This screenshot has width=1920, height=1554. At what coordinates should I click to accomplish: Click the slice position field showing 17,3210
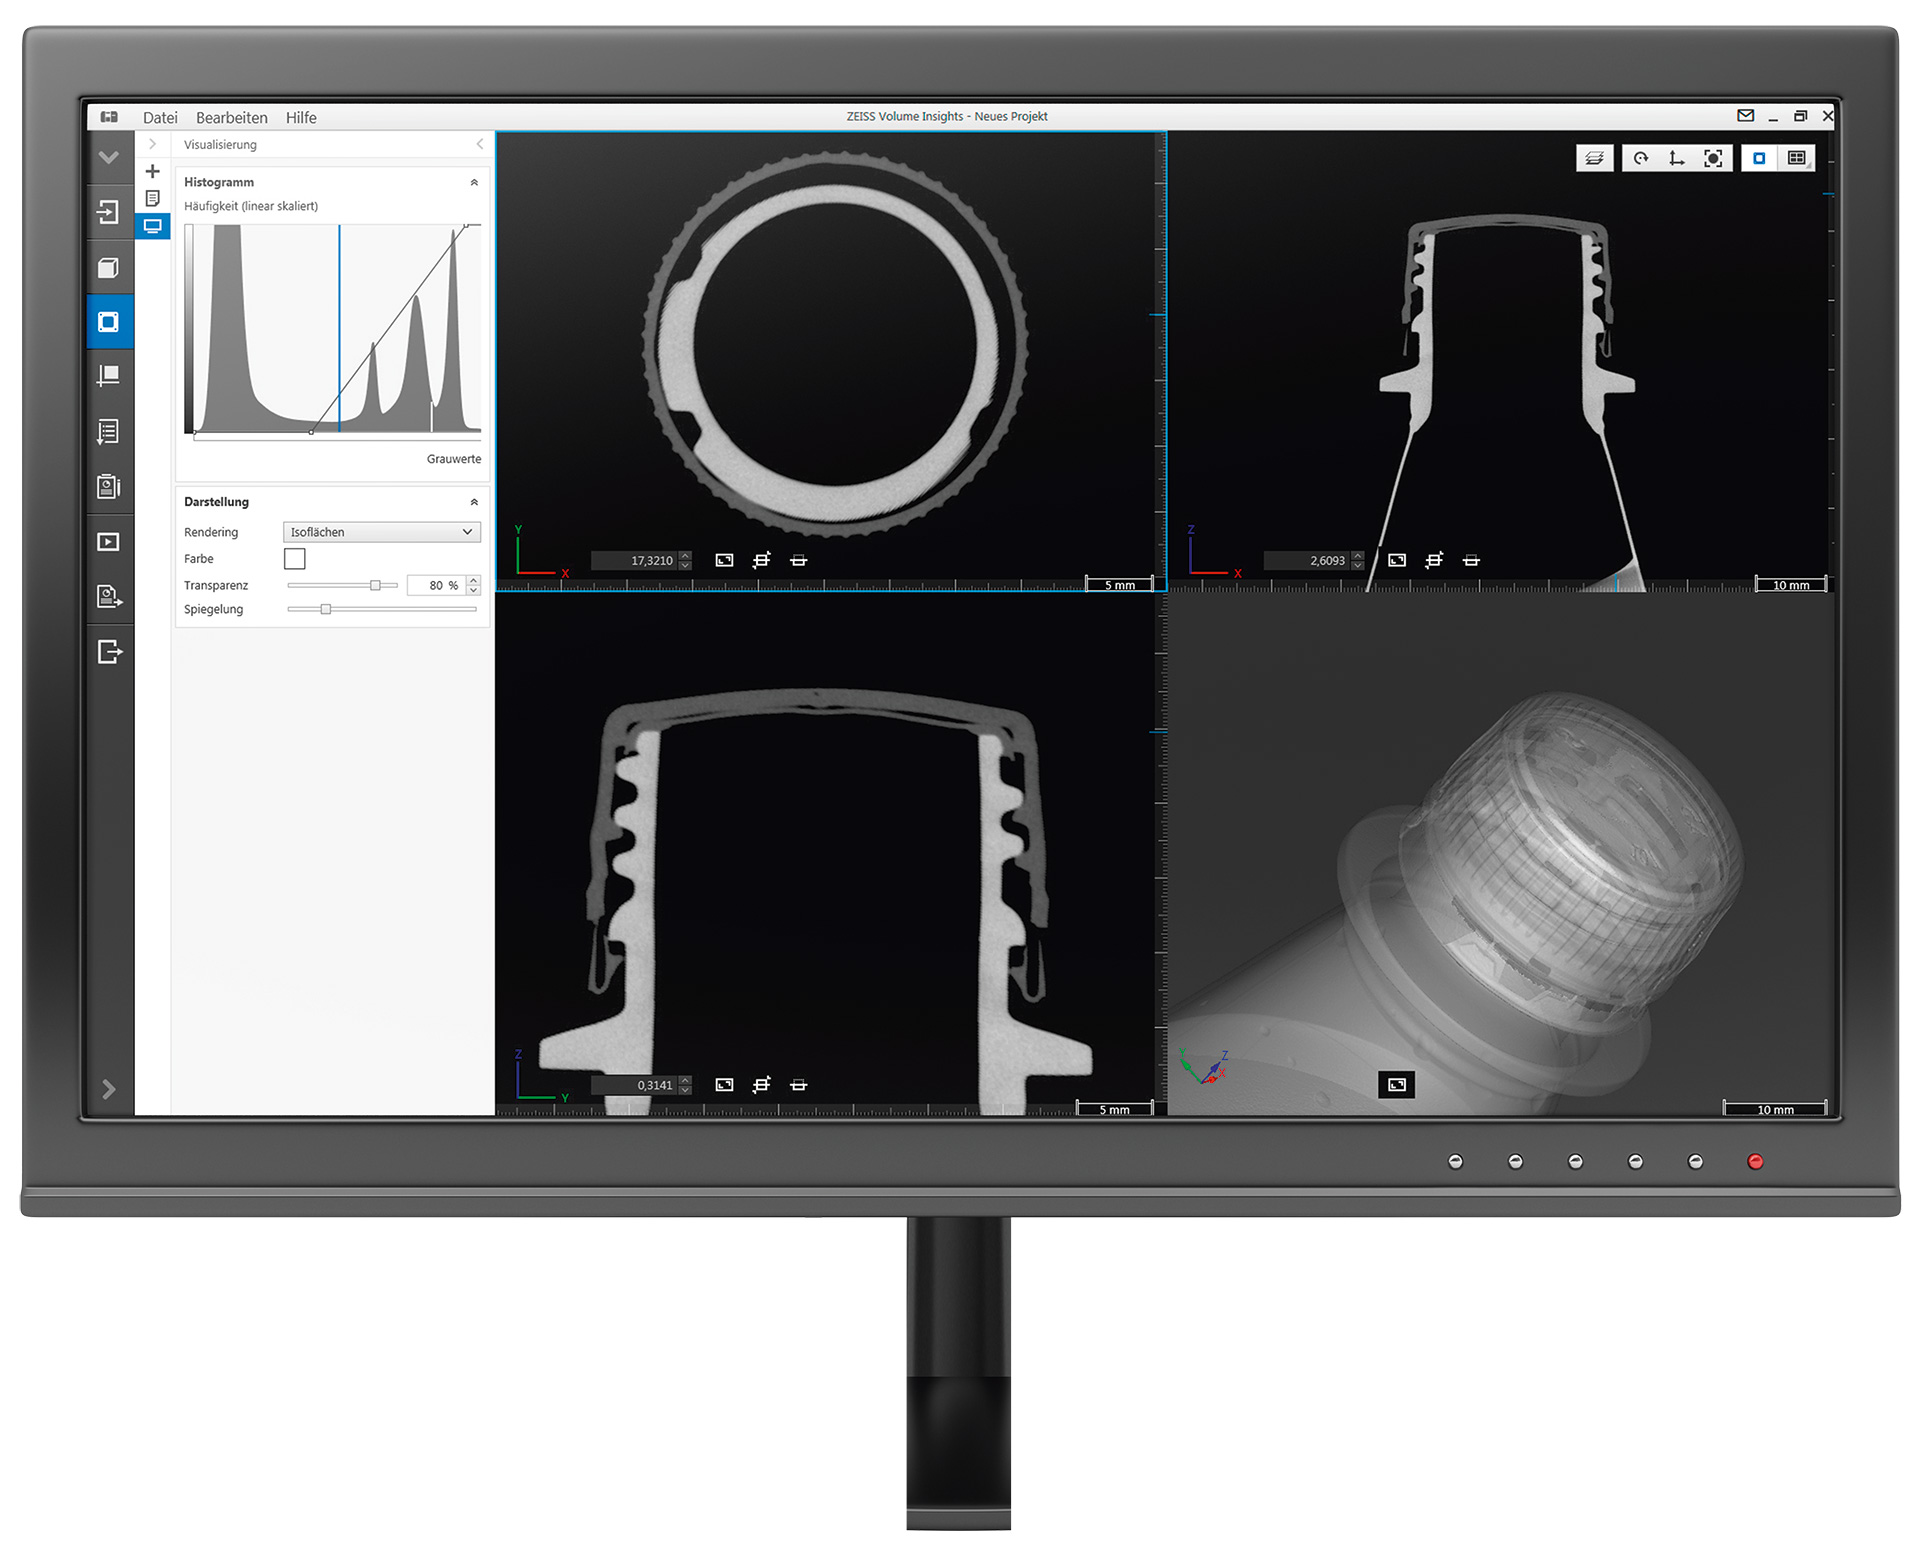(634, 561)
